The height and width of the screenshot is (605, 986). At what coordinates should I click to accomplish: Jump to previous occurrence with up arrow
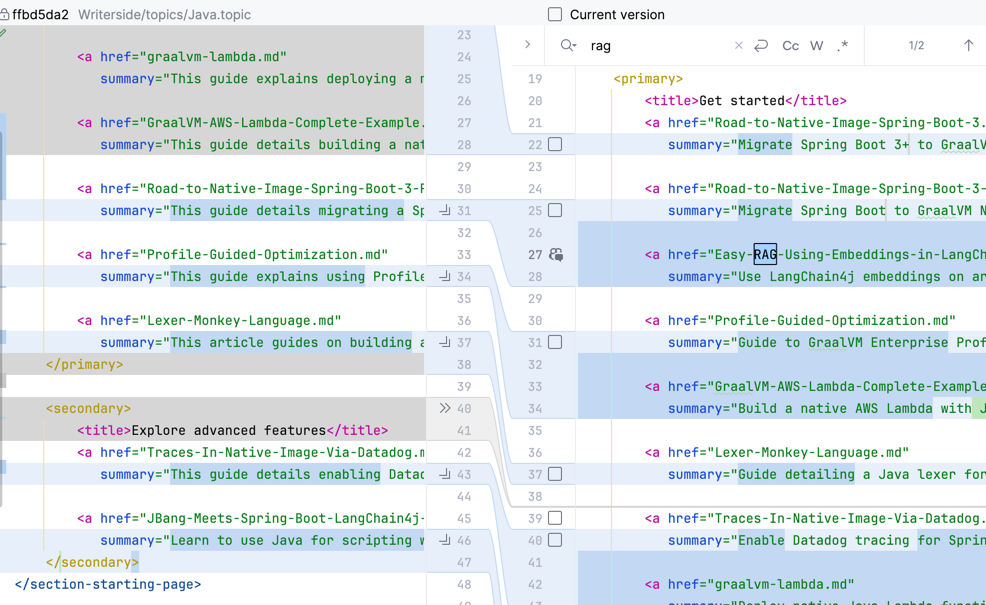coord(968,45)
